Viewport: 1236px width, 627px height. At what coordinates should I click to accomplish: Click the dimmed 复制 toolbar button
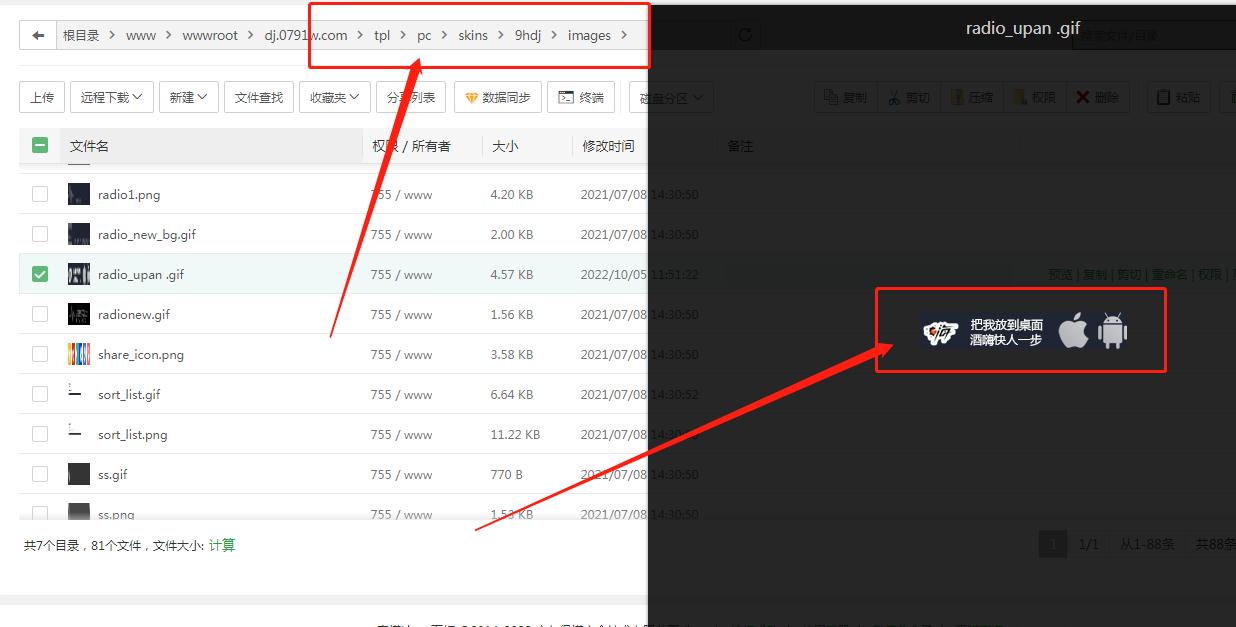pyautogui.click(x=845, y=97)
